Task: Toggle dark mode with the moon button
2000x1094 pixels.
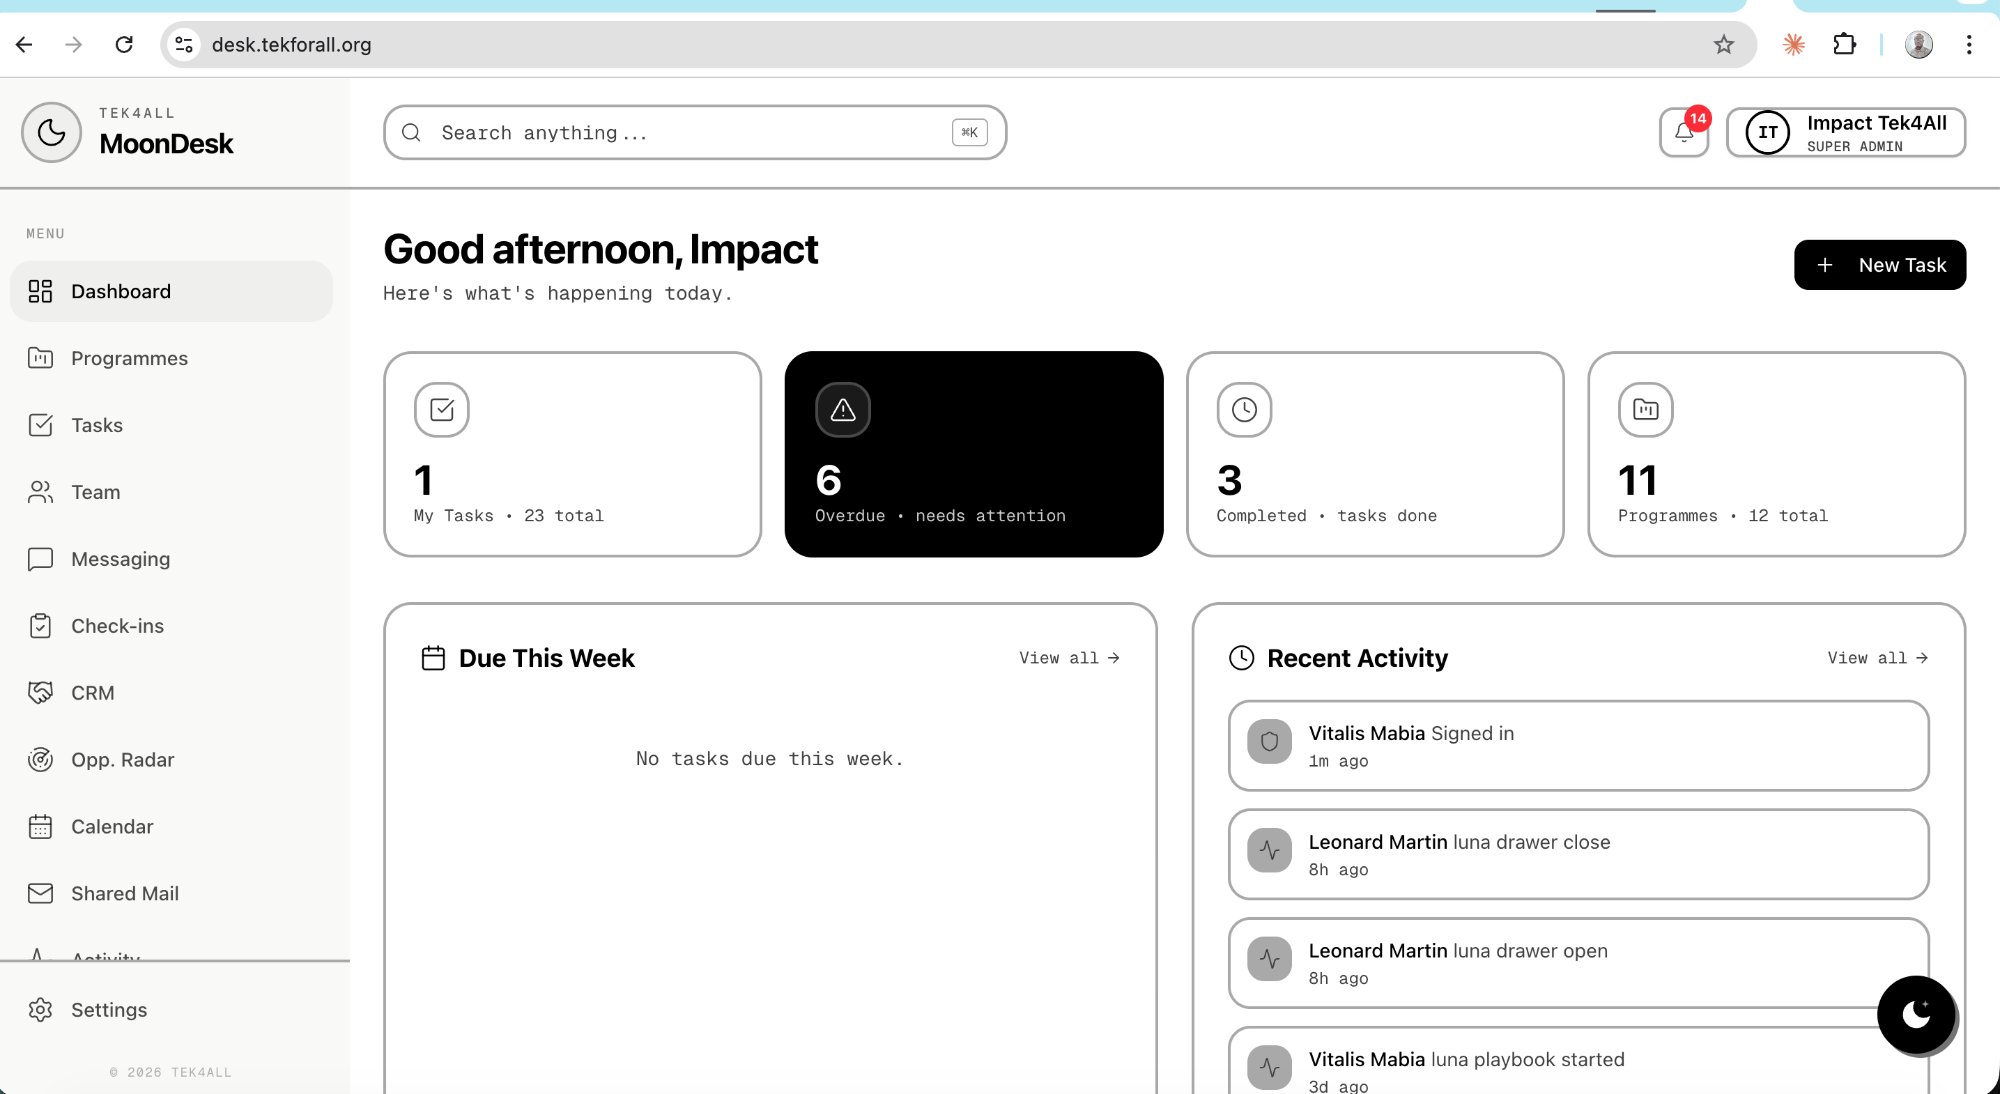Action: pyautogui.click(x=1916, y=1014)
